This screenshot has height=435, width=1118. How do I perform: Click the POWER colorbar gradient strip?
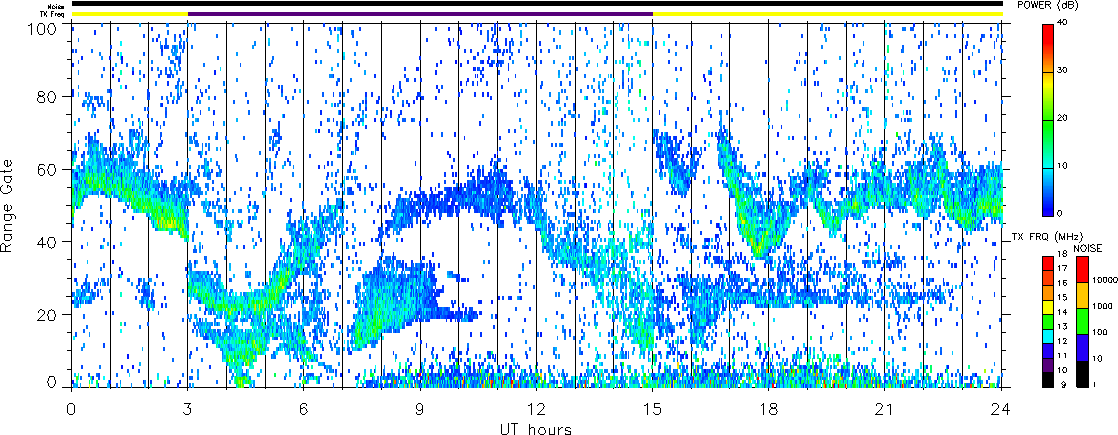pos(1048,119)
